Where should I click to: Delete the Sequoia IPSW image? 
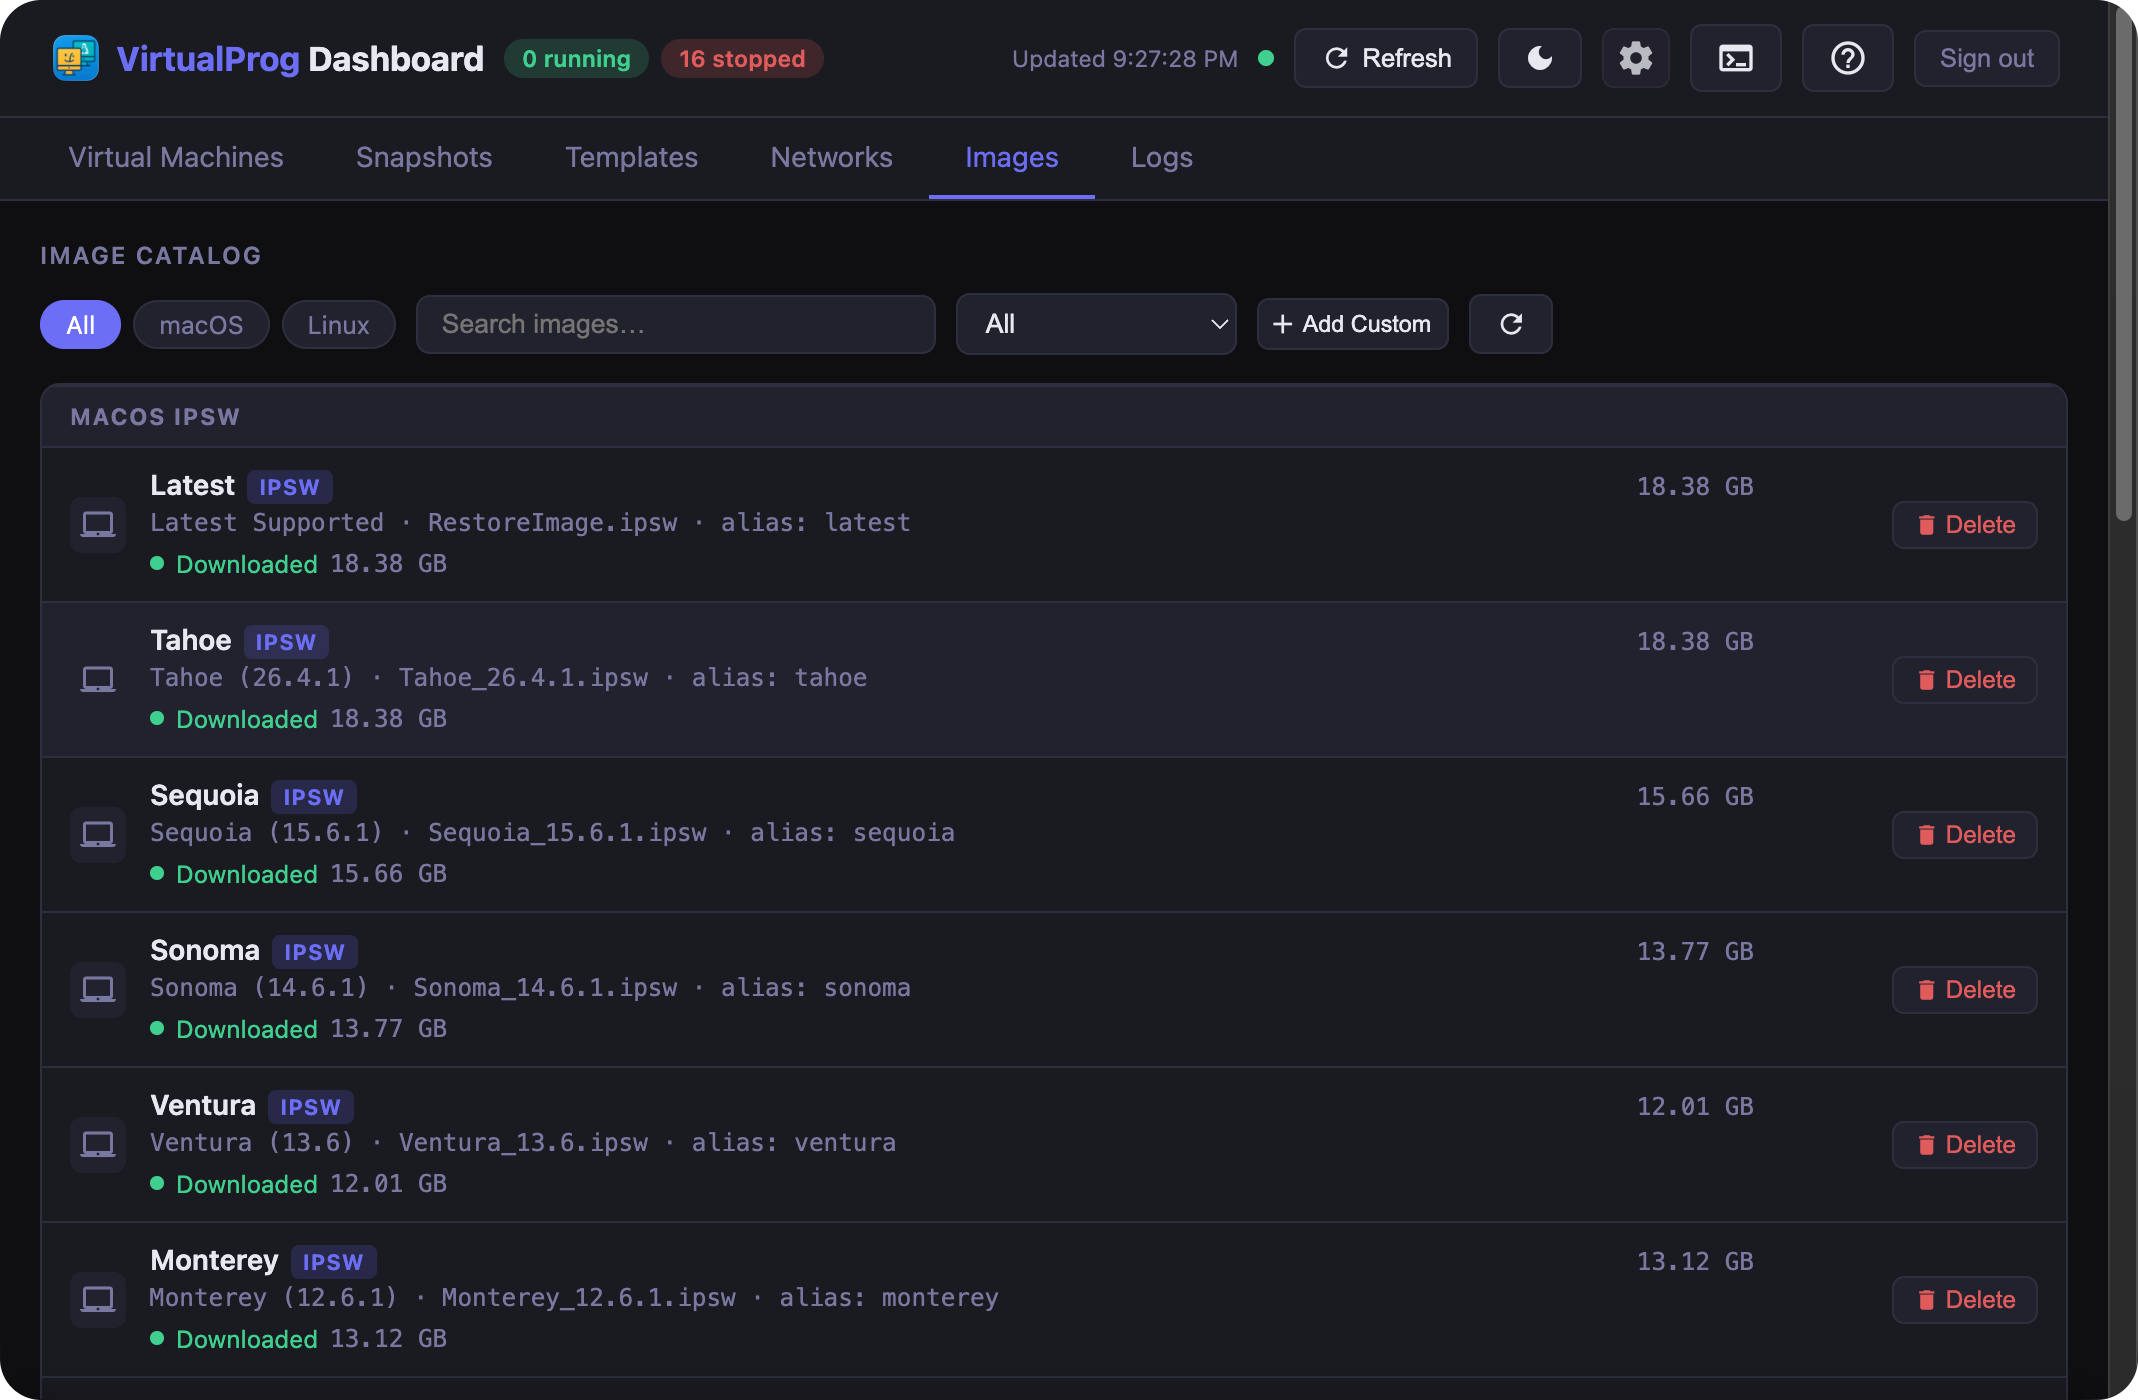pyautogui.click(x=1964, y=834)
